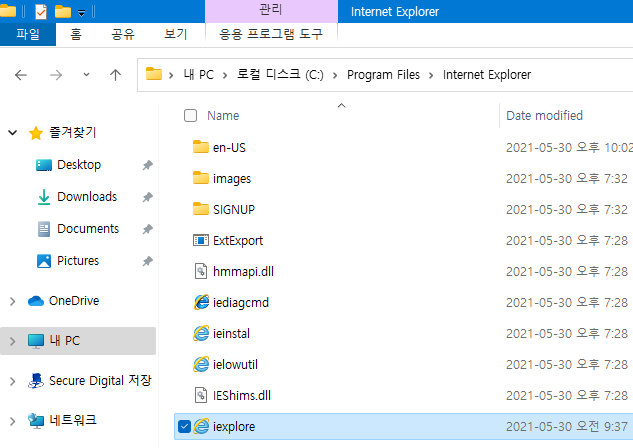The image size is (633, 448).
Task: Click the New Folder quick access icon
Action: [63, 12]
